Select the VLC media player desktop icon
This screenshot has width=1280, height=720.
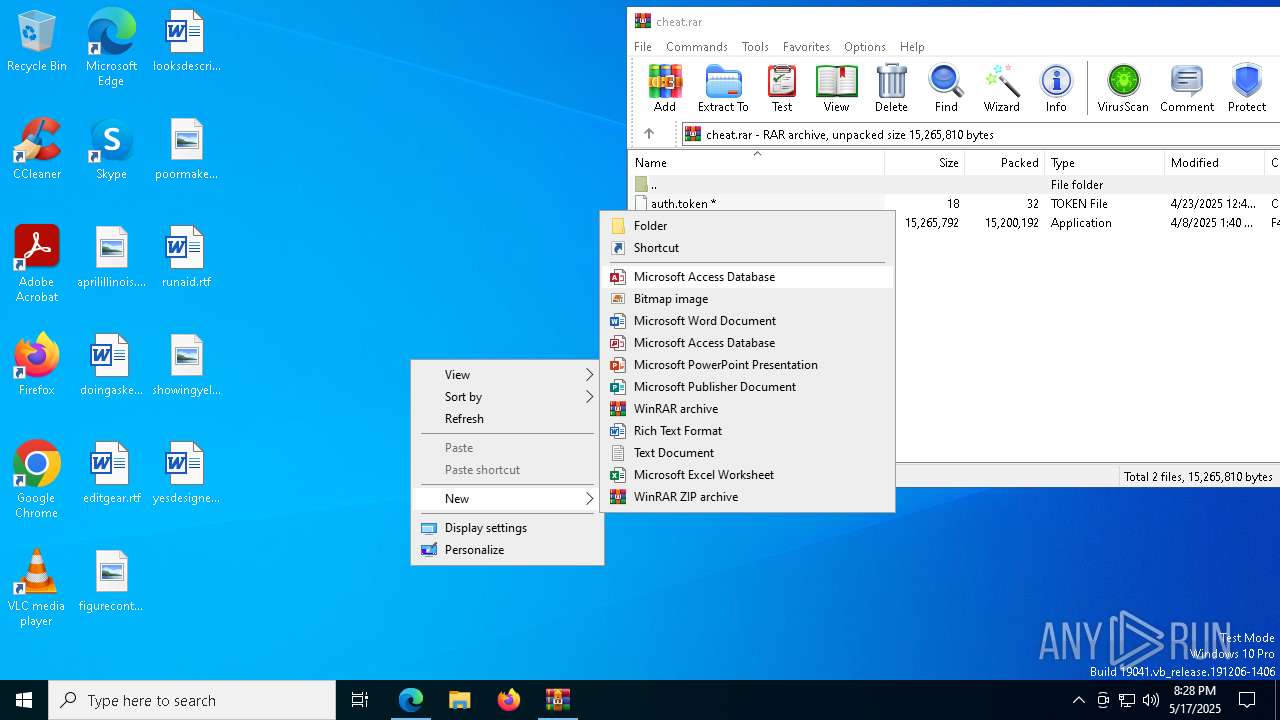tap(37, 588)
